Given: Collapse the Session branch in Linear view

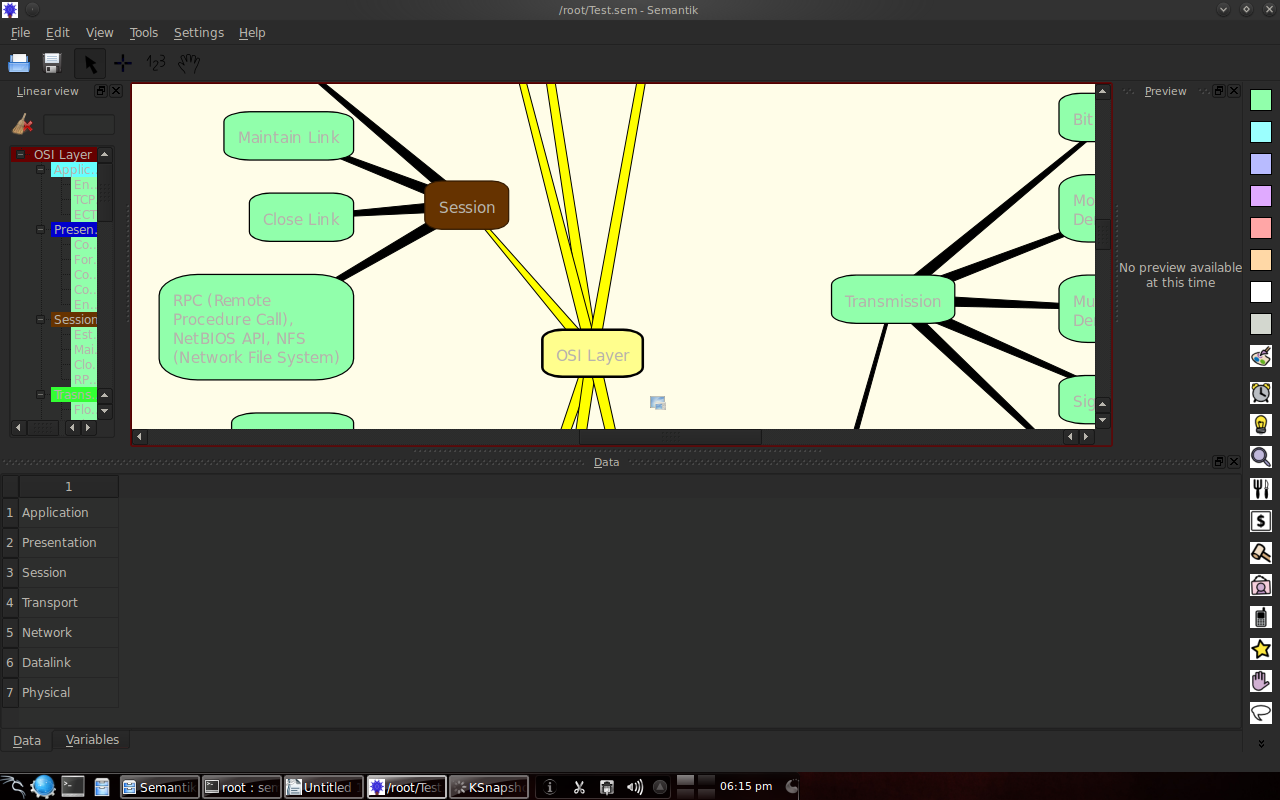Looking at the screenshot, I should (x=41, y=320).
